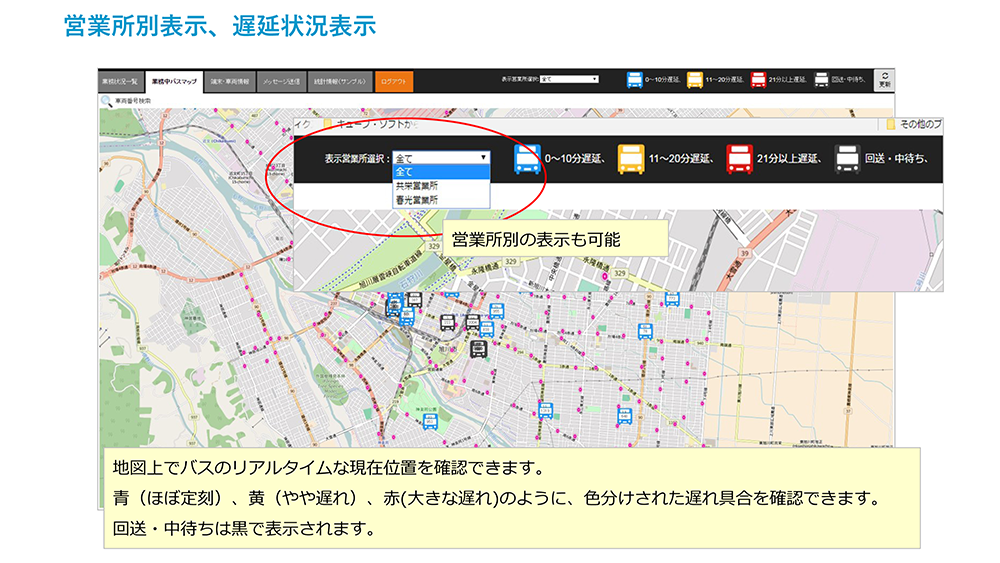Open the 業務状況一覧 tab
Image resolution: width=1000 pixels, height=563 pixels.
[120, 82]
